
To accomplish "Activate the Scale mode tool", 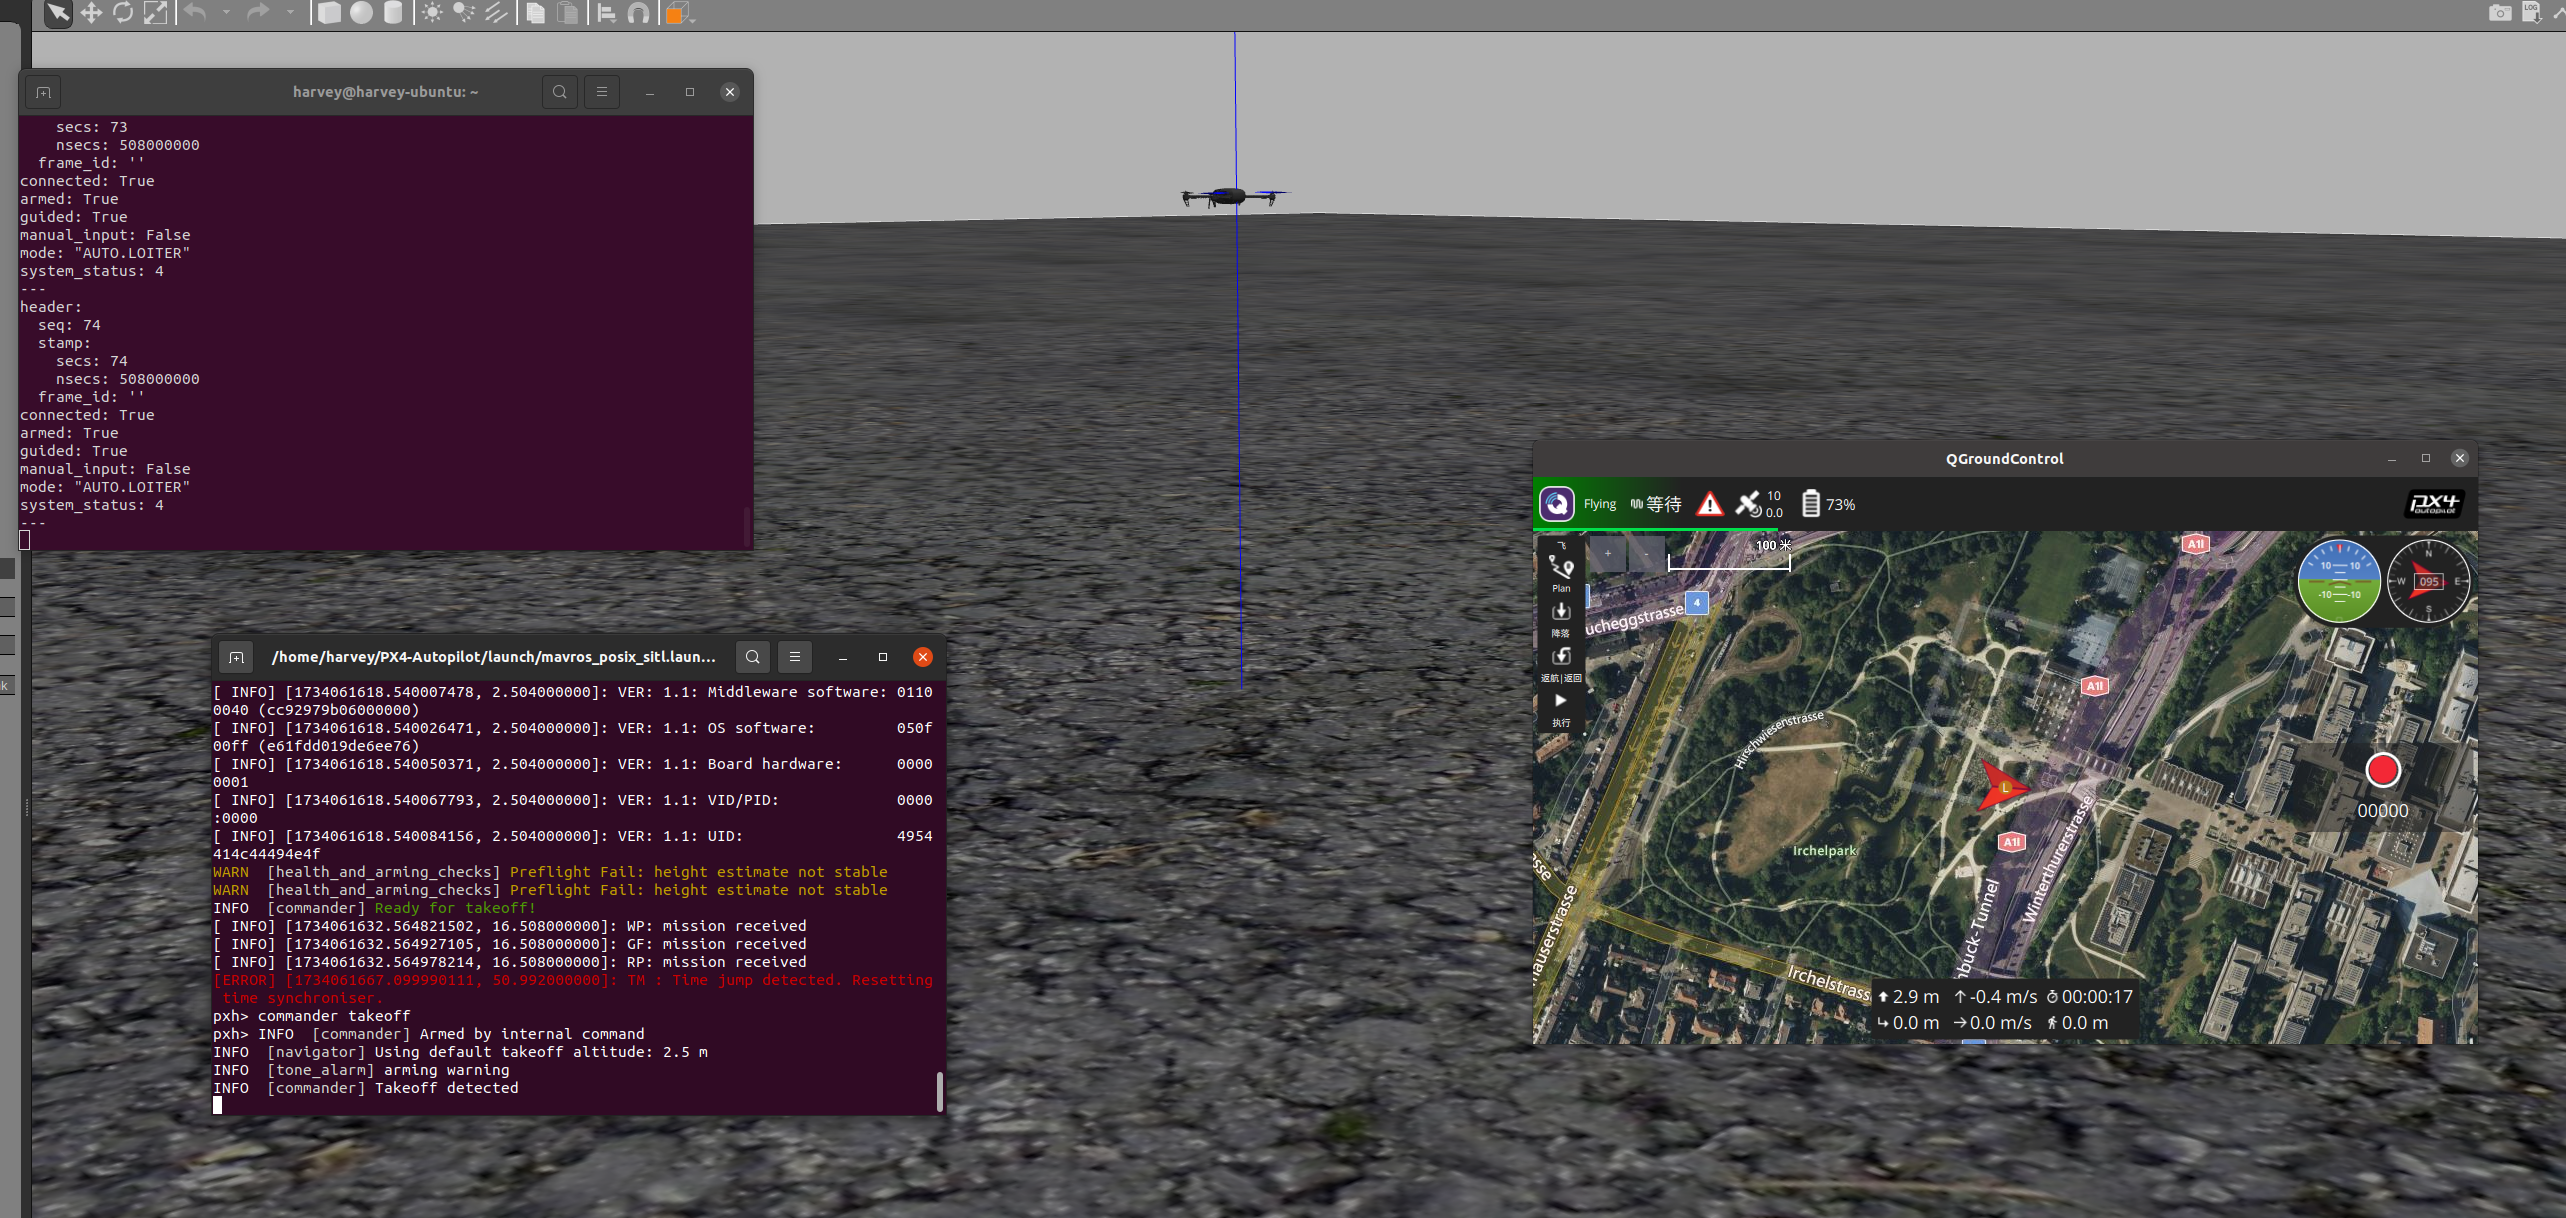I will [155, 13].
